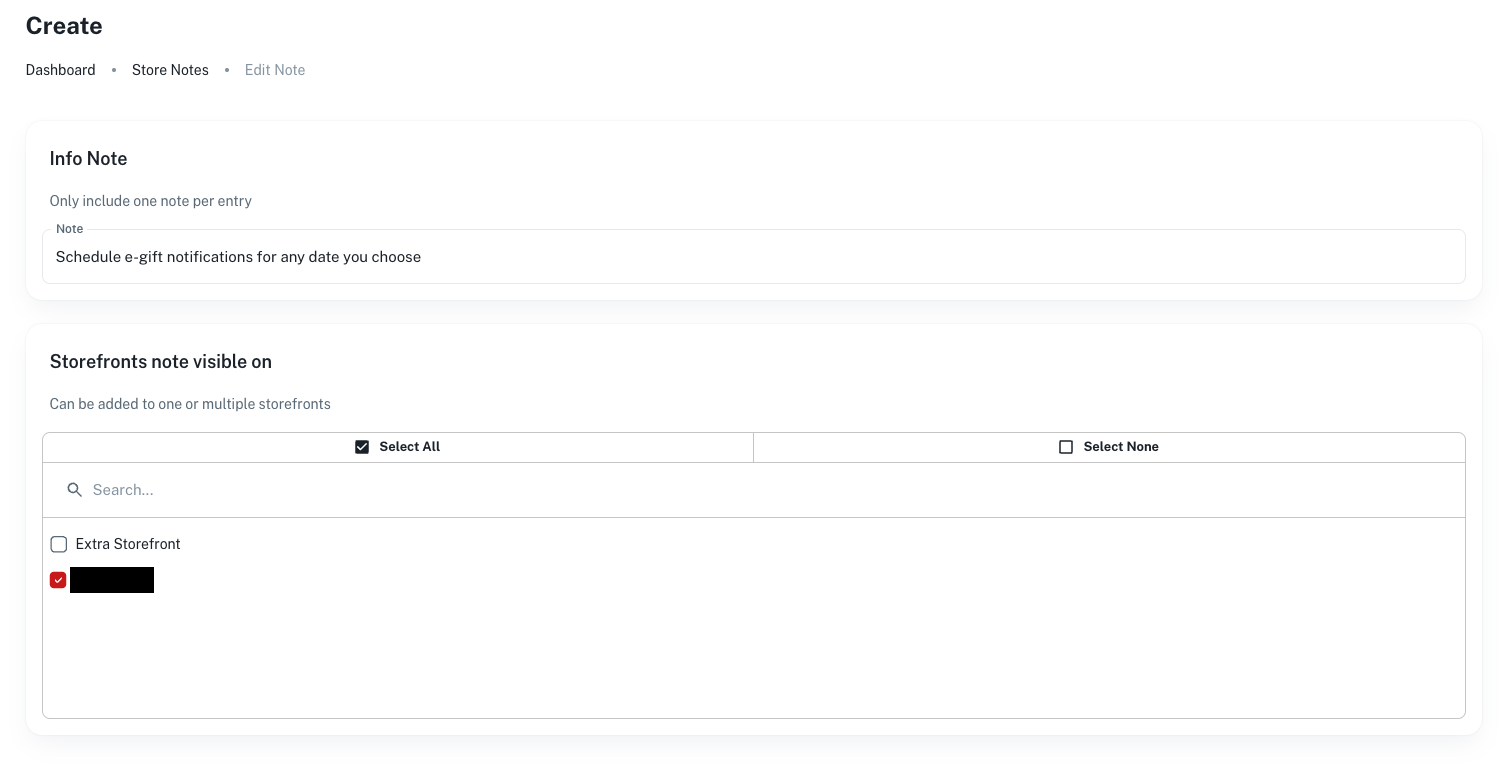Viewport: 1510px width, 770px height.
Task: Click the blacked-out storefront name
Action: tap(112, 580)
